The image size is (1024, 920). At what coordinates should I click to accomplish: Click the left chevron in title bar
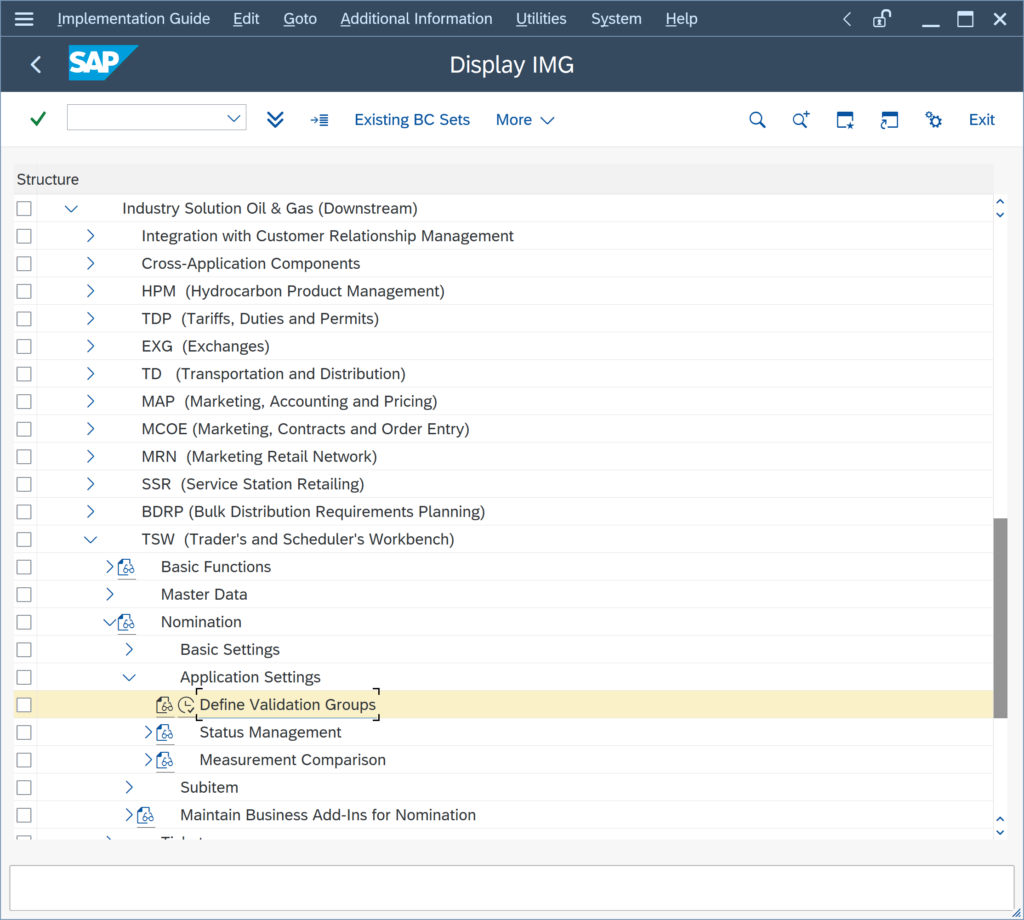point(847,19)
